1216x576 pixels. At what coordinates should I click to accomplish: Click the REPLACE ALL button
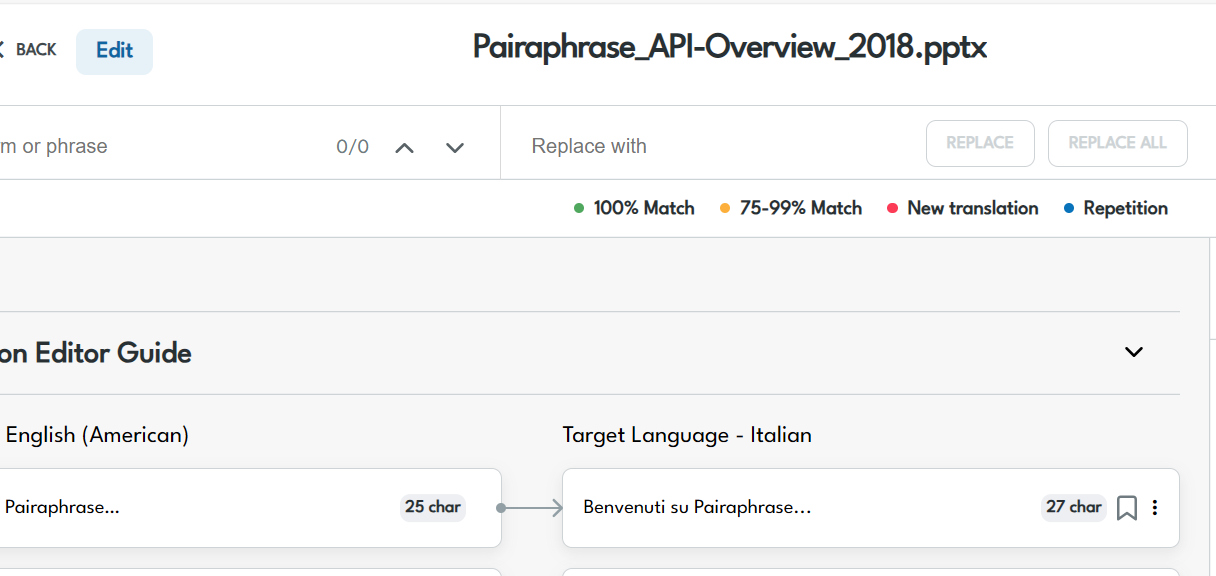point(1117,143)
